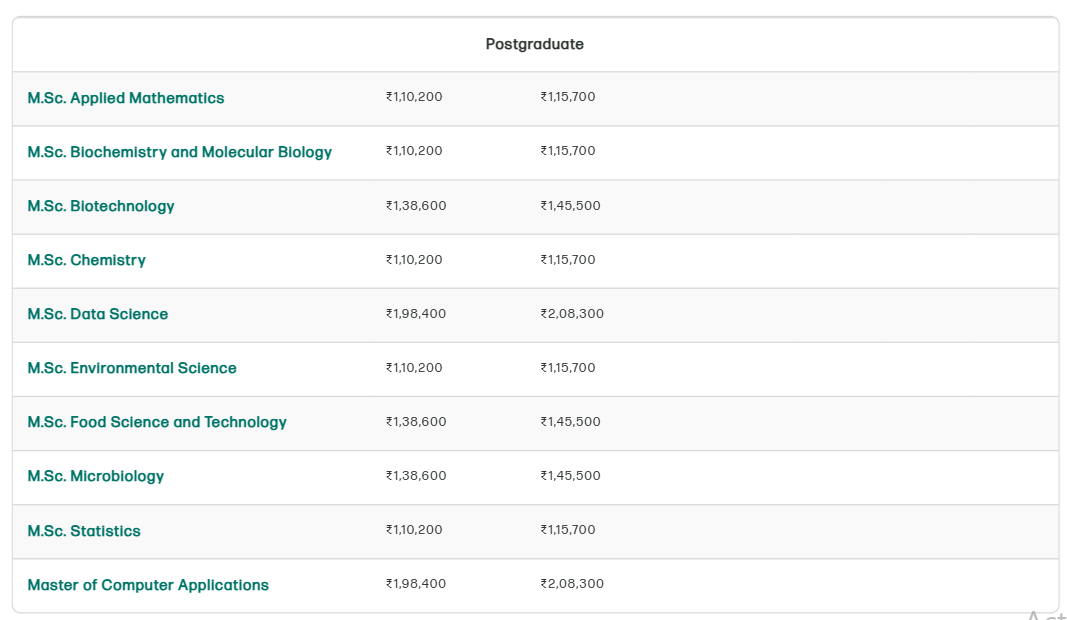Select the M.Sc. Environmental Science link

[x=131, y=368]
